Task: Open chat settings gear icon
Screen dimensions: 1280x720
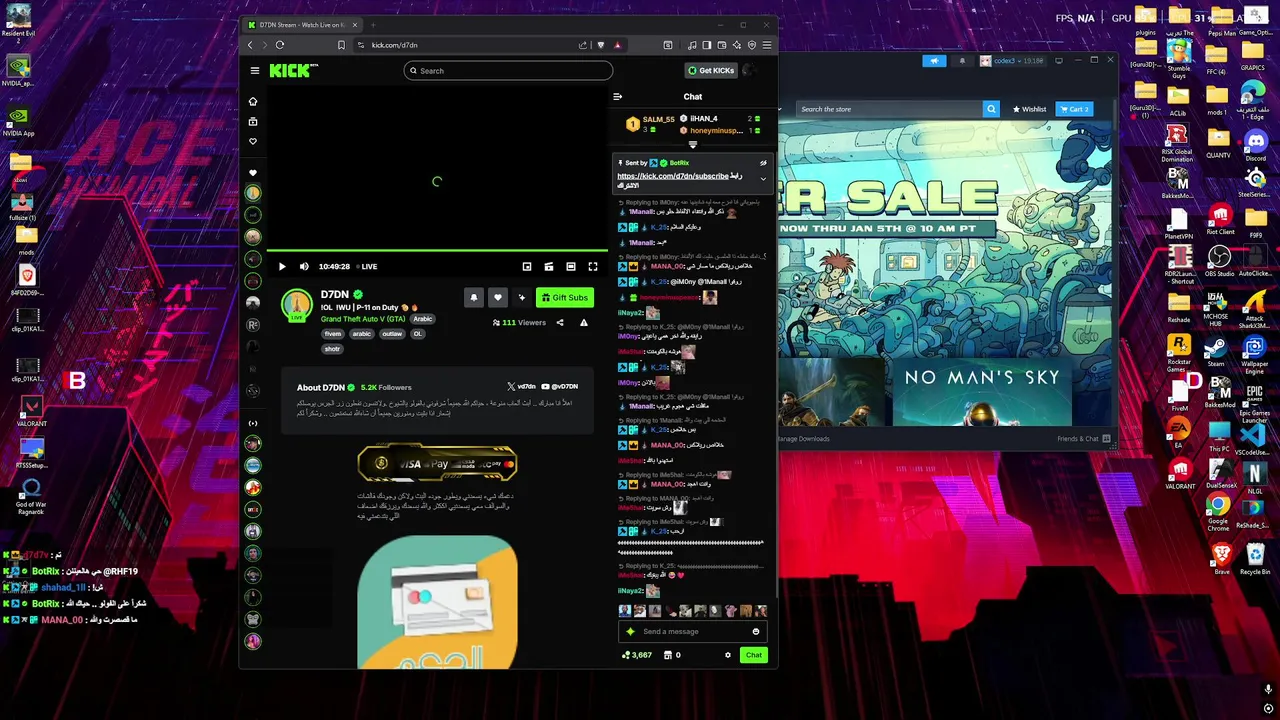Action: coord(728,656)
